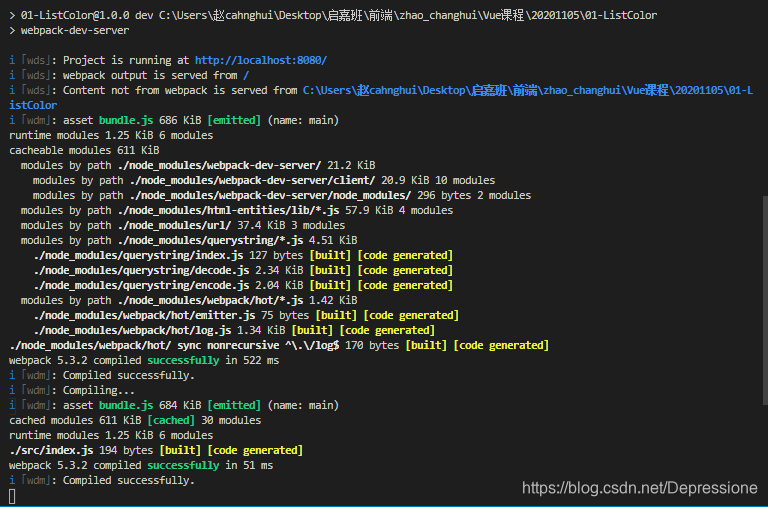The height and width of the screenshot is (507, 768).
Task: Click the "webpack-dev-server" command line text
Action: tap(75, 30)
